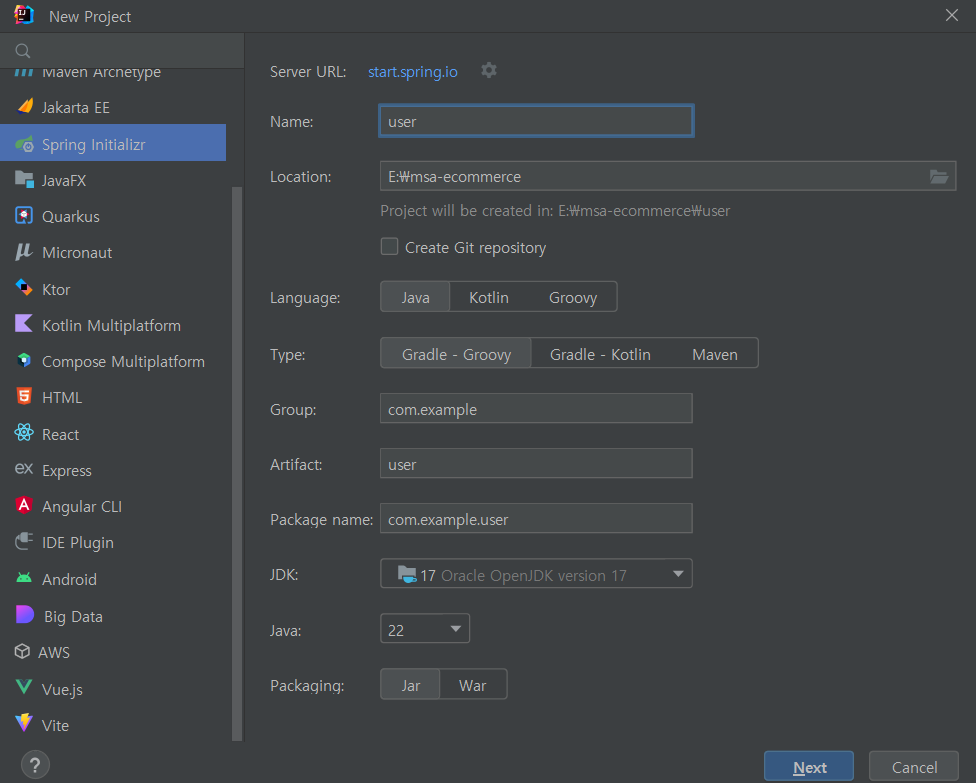
Task: Click the generator search field
Action: click(x=122, y=51)
